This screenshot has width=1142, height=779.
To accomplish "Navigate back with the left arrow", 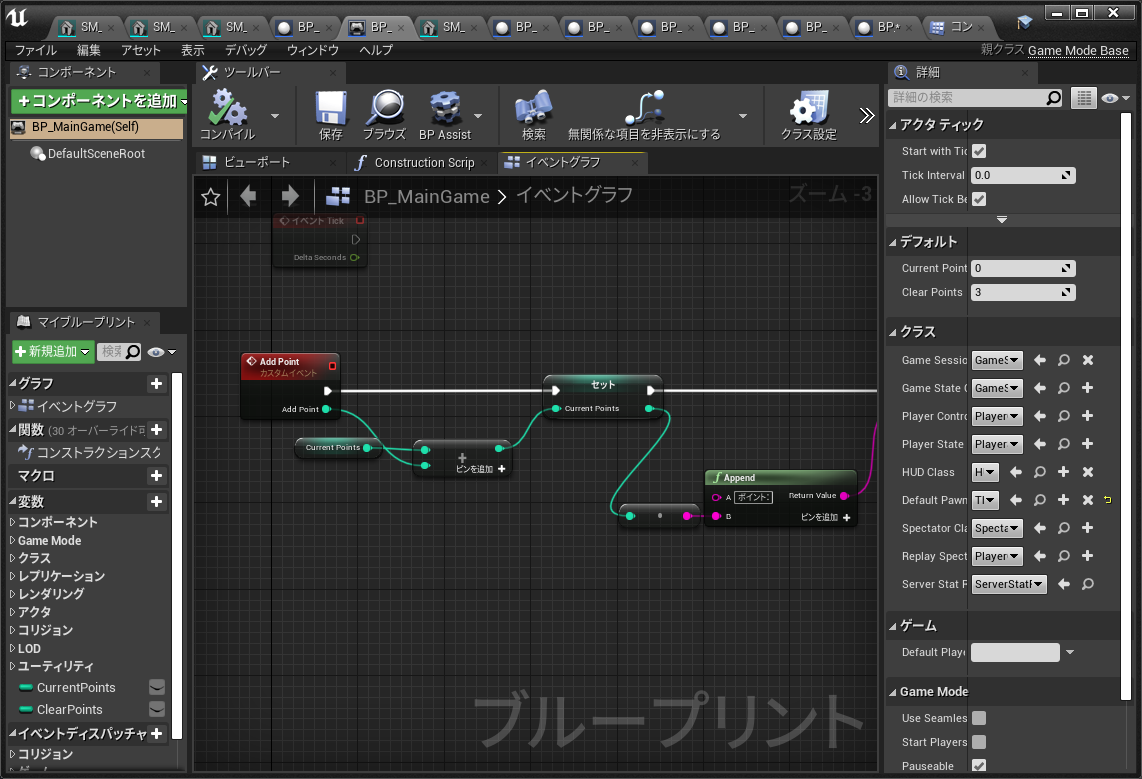I will click(x=248, y=196).
